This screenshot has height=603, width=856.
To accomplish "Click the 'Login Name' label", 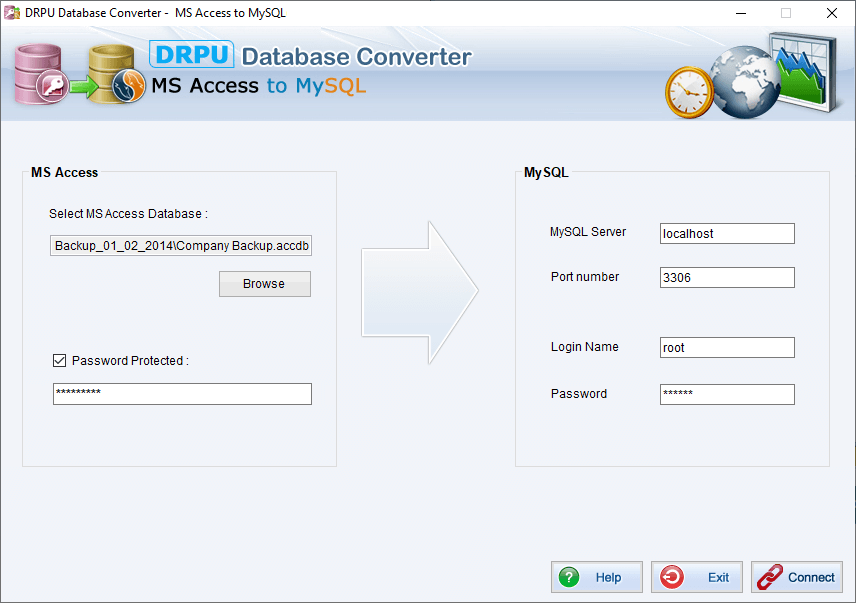I will point(585,347).
